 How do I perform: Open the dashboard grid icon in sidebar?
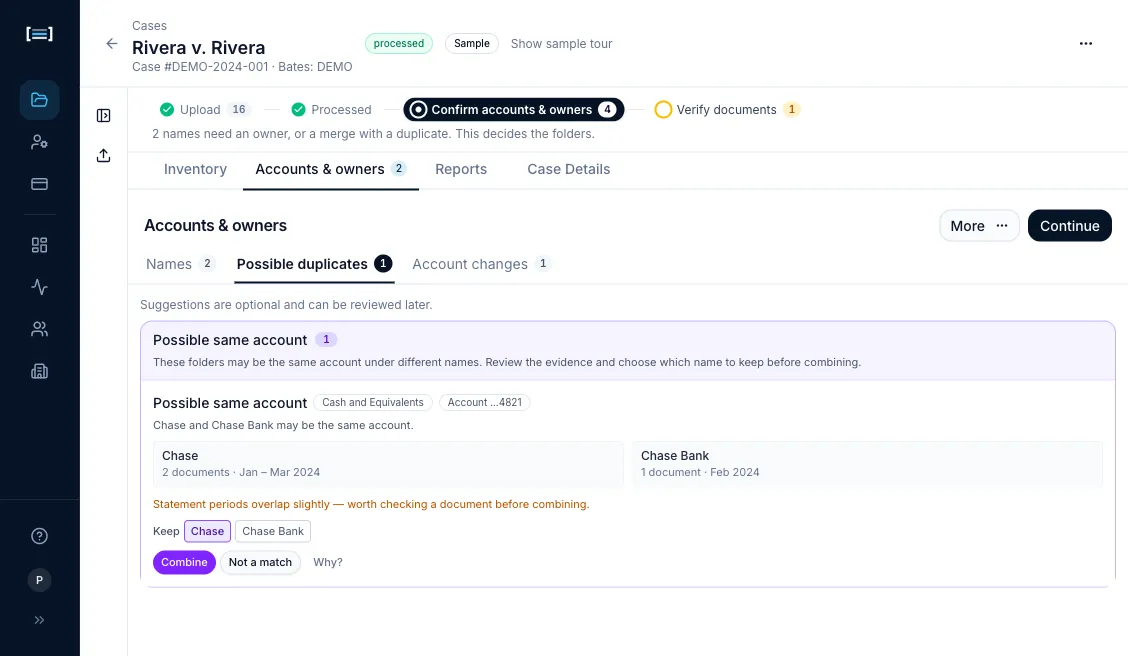(40, 245)
